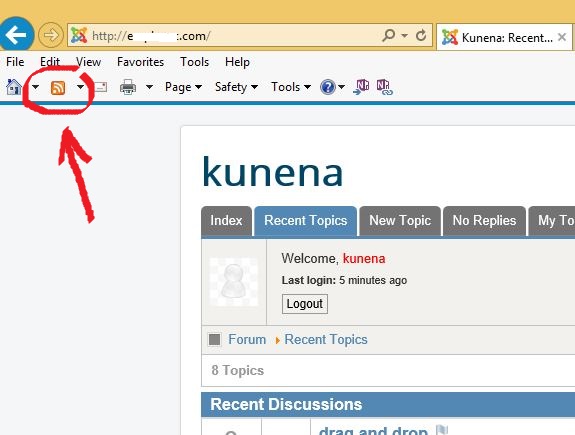Click the Send to OneNote icon
The height and width of the screenshot is (435, 575).
coord(361,87)
